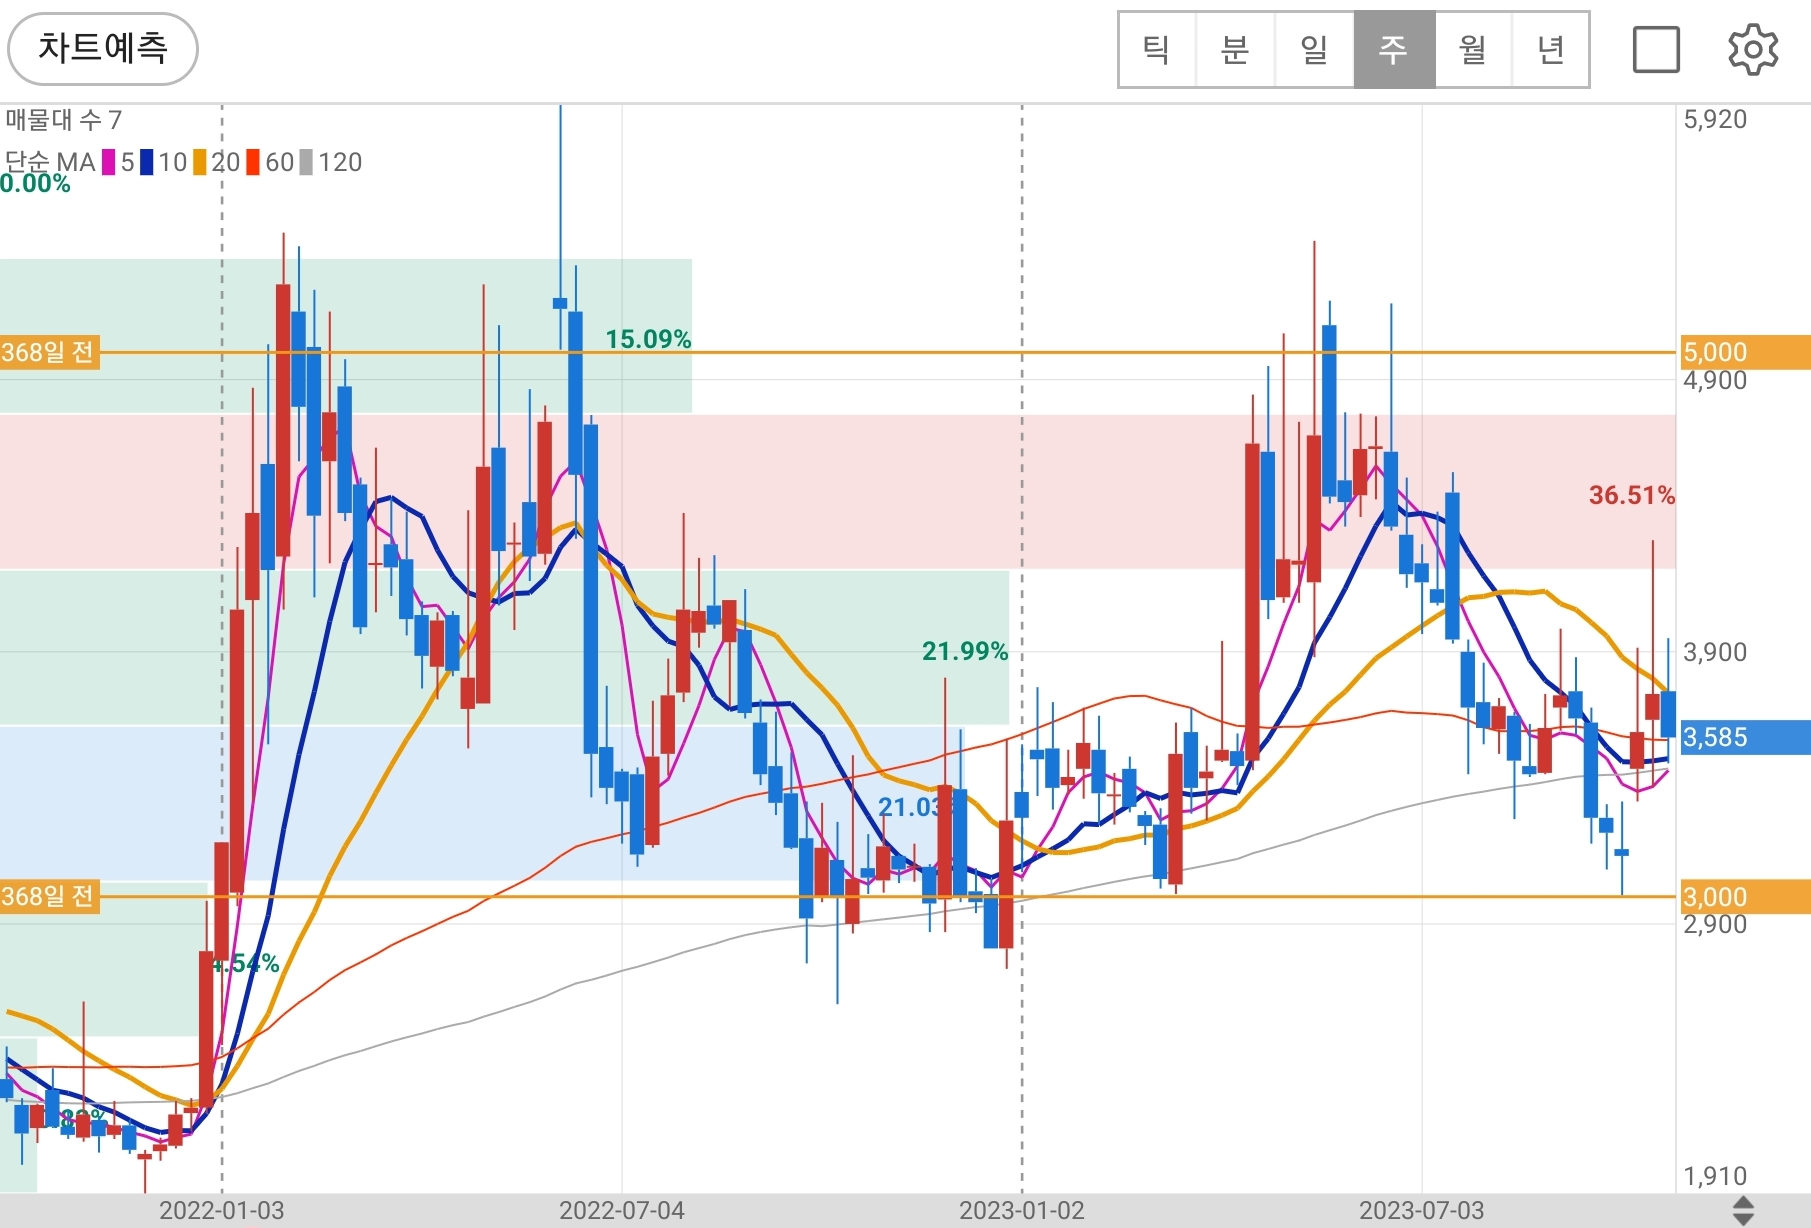
Task: Select the 5,000 orange price line tag
Action: coord(1745,352)
